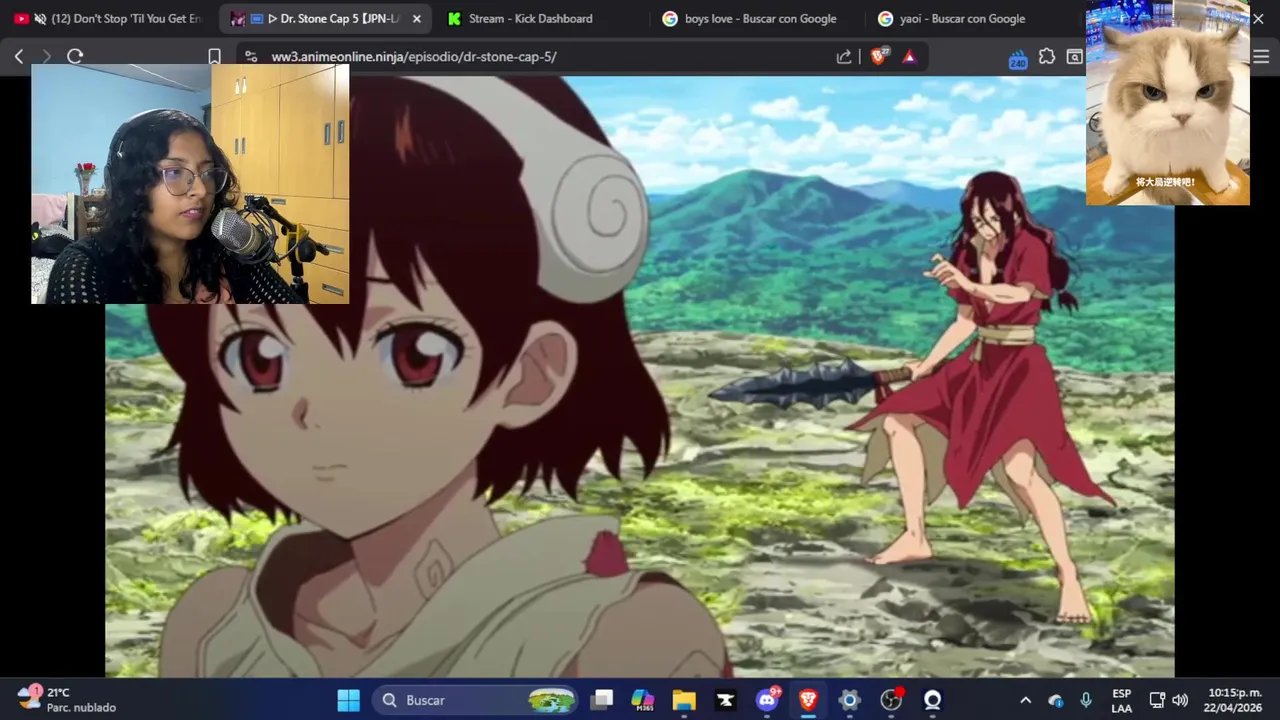Share this page via the share icon
This screenshot has height=720, width=1280.
pos(844,57)
